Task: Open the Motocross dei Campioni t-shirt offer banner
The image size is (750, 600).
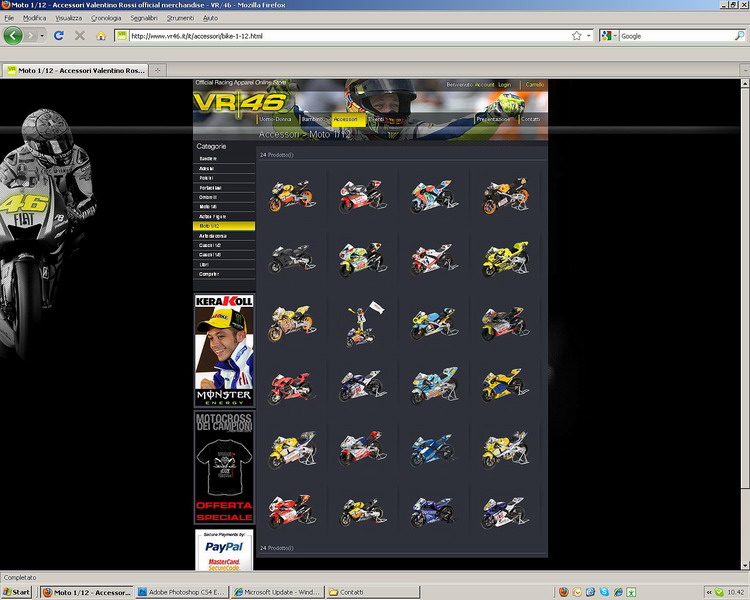Action: (x=224, y=467)
